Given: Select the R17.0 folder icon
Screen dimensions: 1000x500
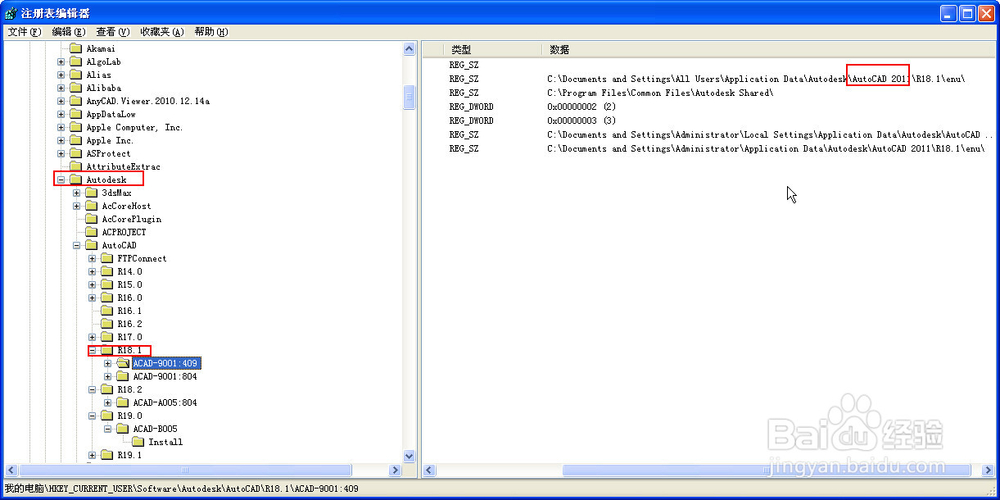Looking at the screenshot, I should (107, 337).
